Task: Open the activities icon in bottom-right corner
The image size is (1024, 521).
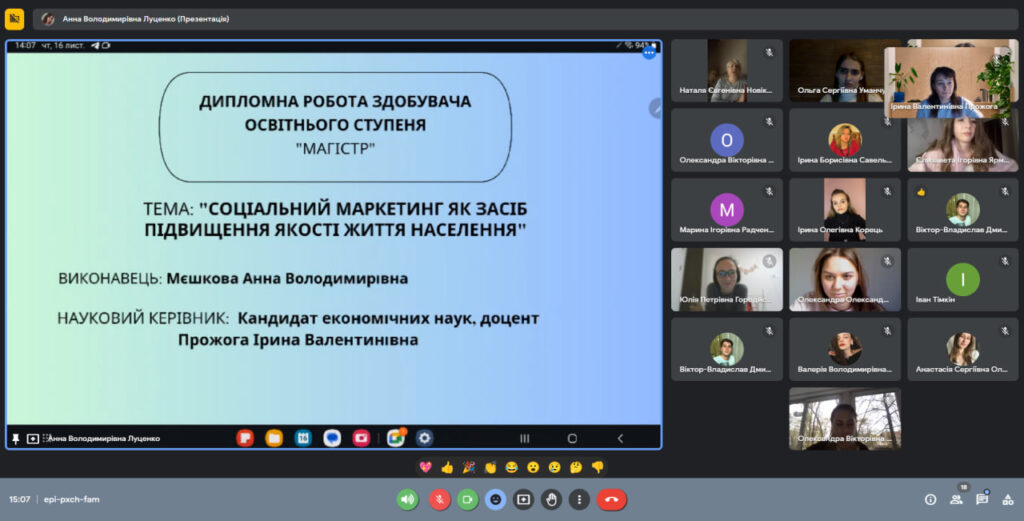Action: coord(1007,499)
